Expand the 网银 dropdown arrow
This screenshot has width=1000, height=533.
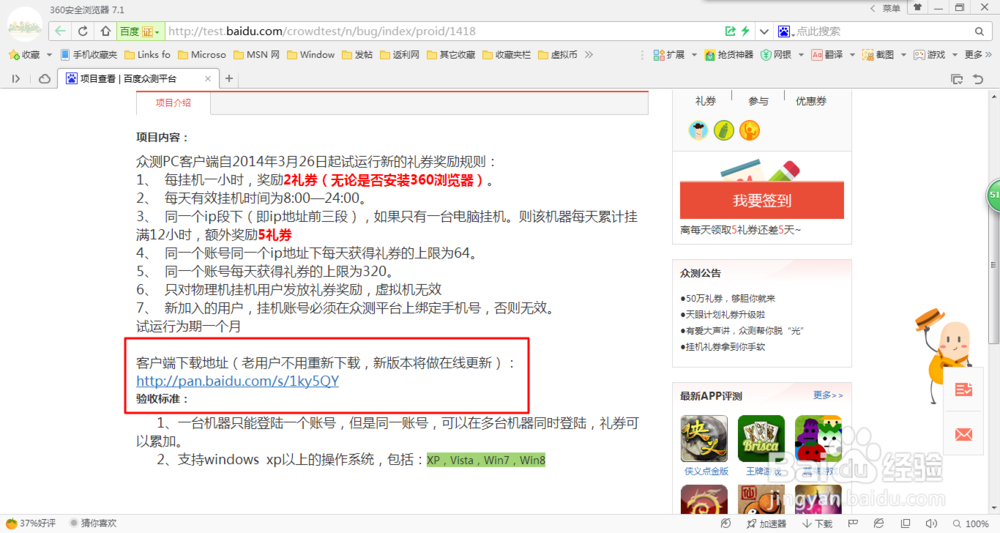[x=801, y=55]
